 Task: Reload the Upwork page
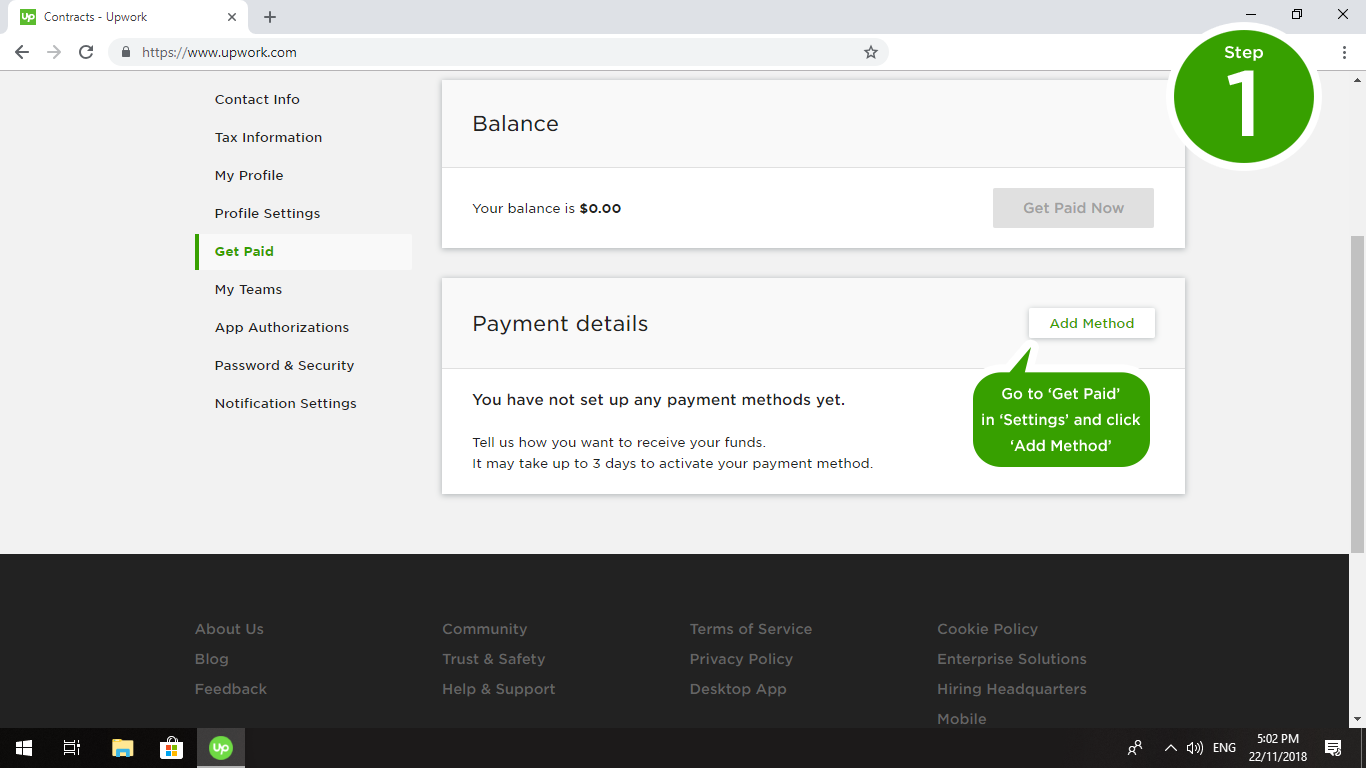click(x=86, y=52)
